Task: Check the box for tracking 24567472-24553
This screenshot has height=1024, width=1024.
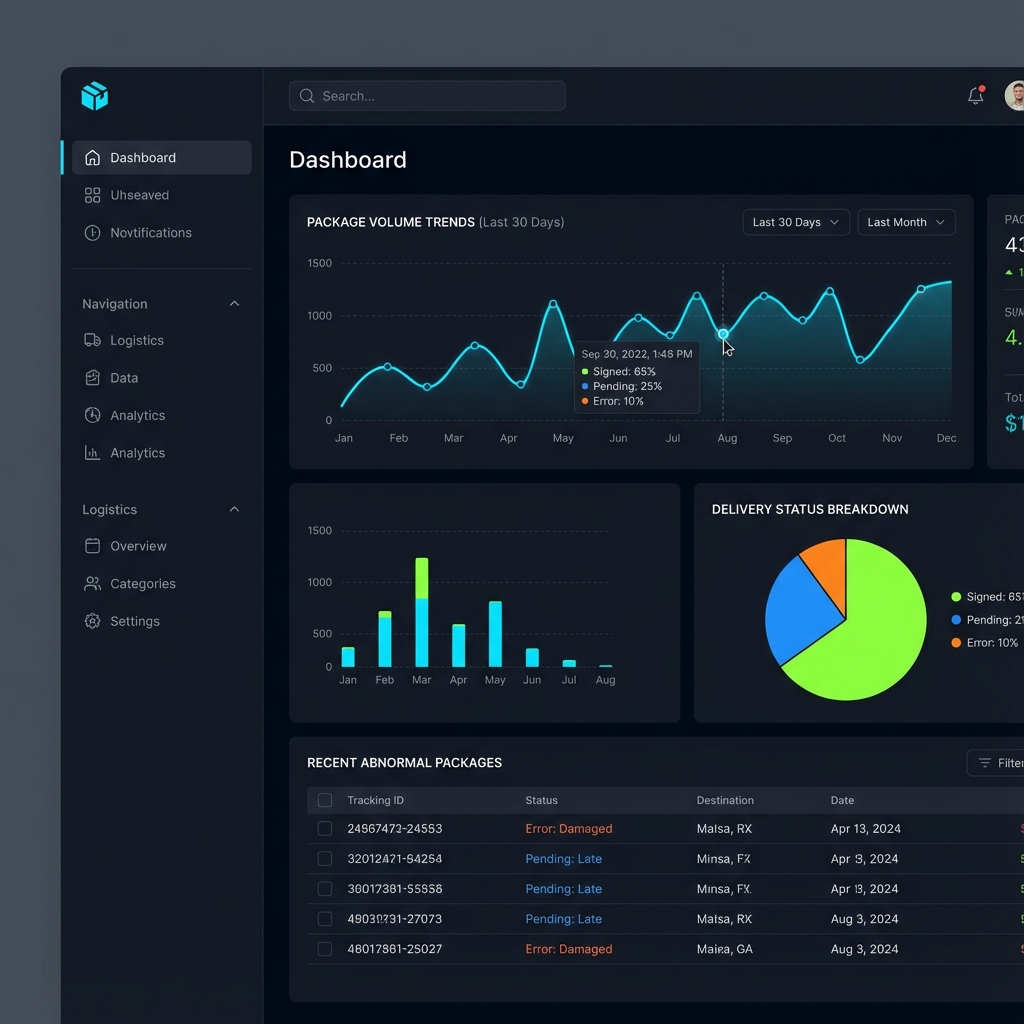Action: [324, 829]
